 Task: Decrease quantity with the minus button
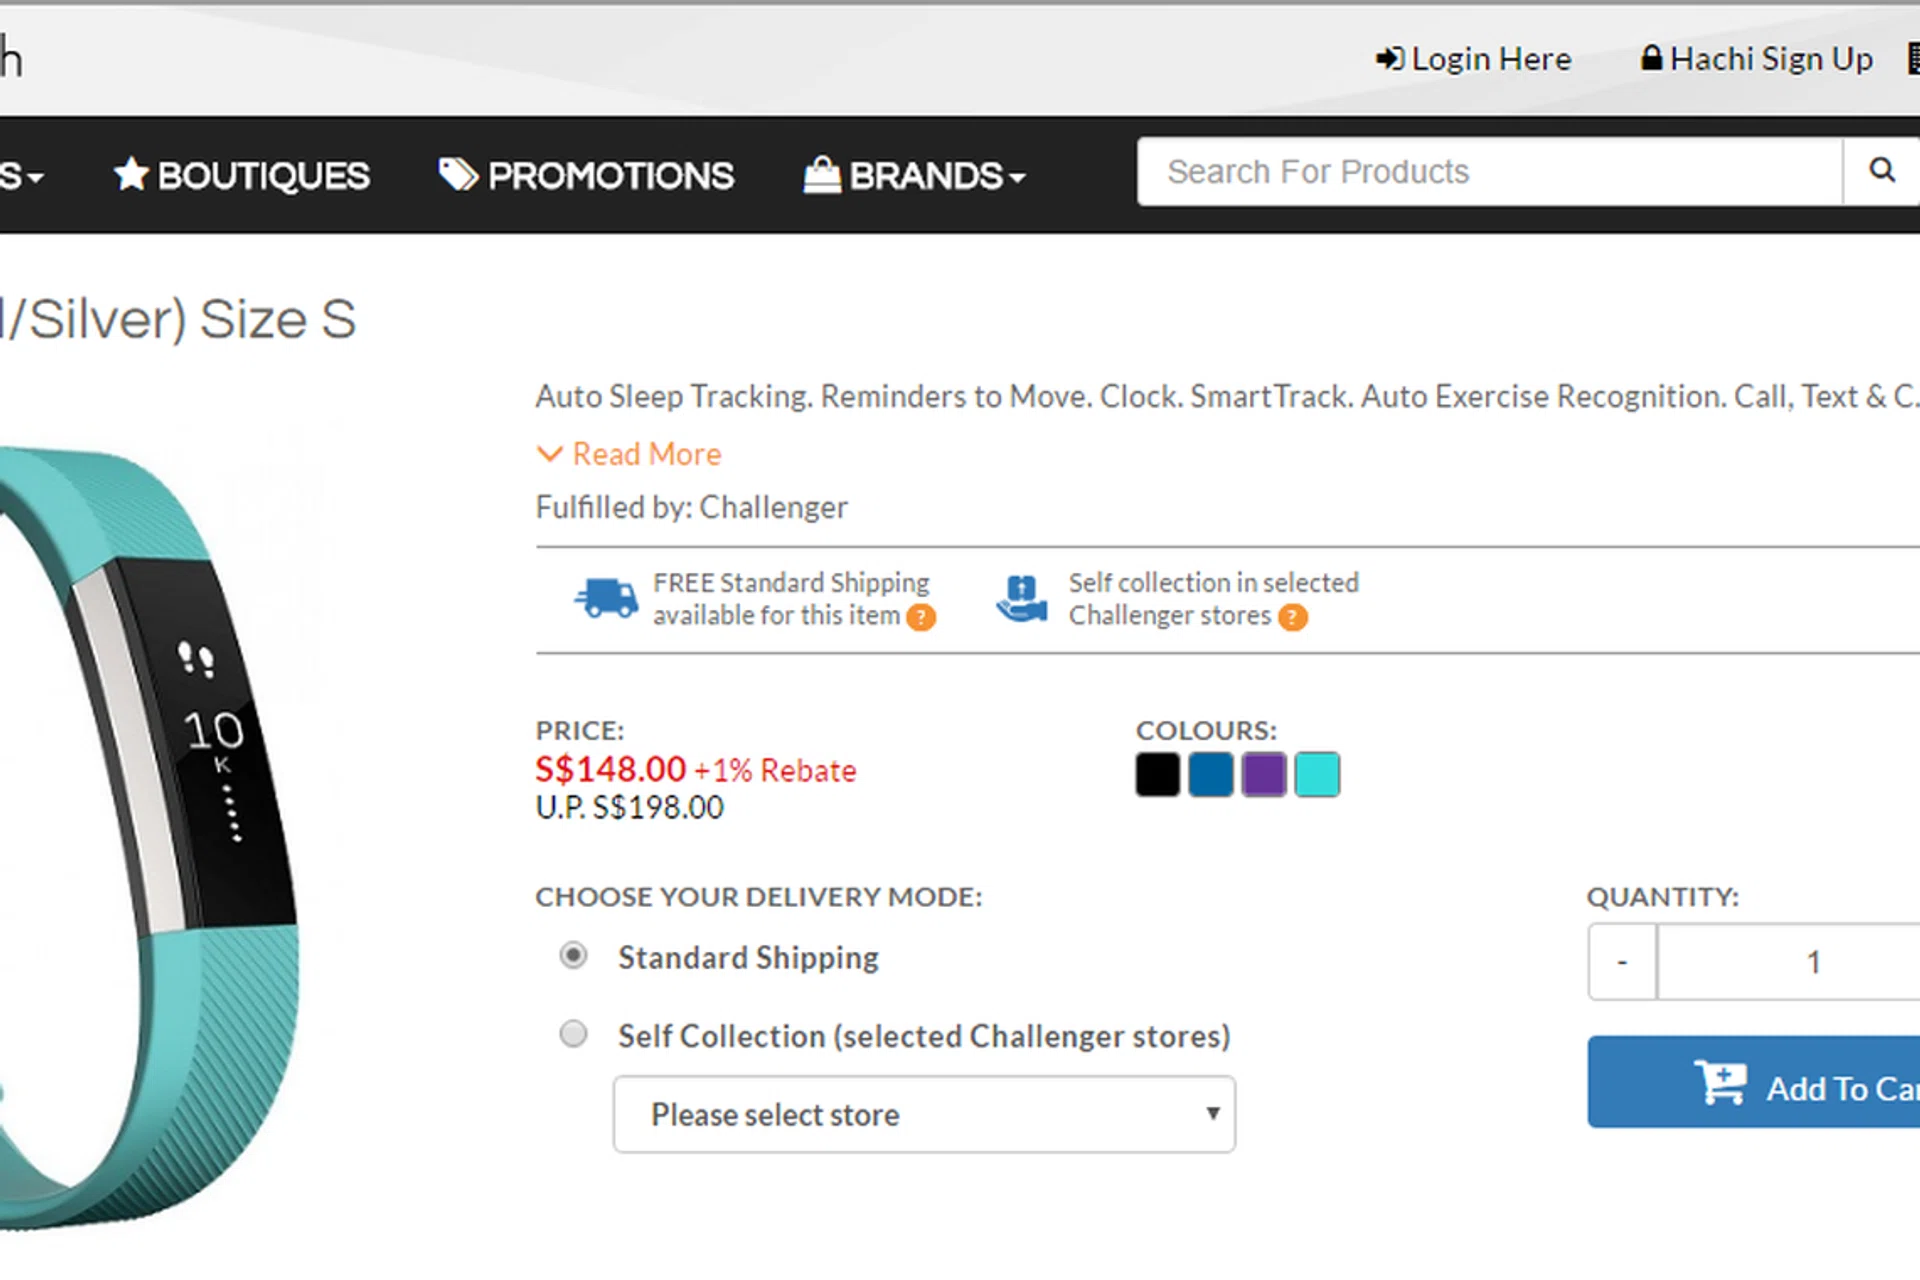coord(1622,962)
